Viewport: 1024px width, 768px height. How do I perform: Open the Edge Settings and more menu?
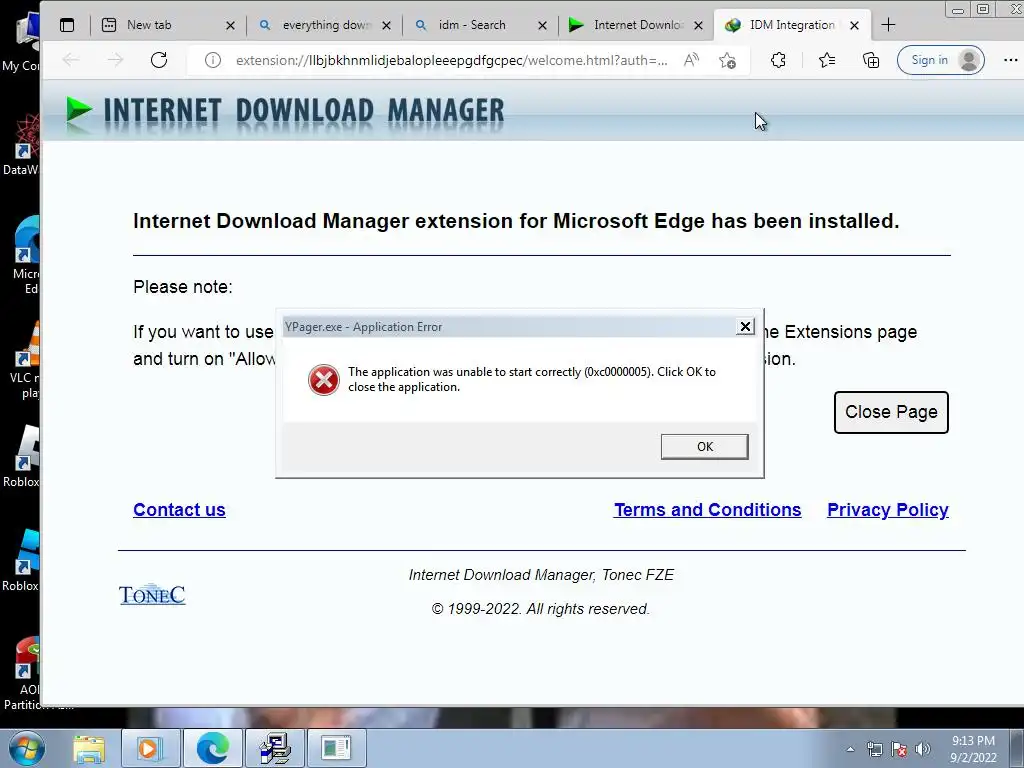(x=1010, y=60)
